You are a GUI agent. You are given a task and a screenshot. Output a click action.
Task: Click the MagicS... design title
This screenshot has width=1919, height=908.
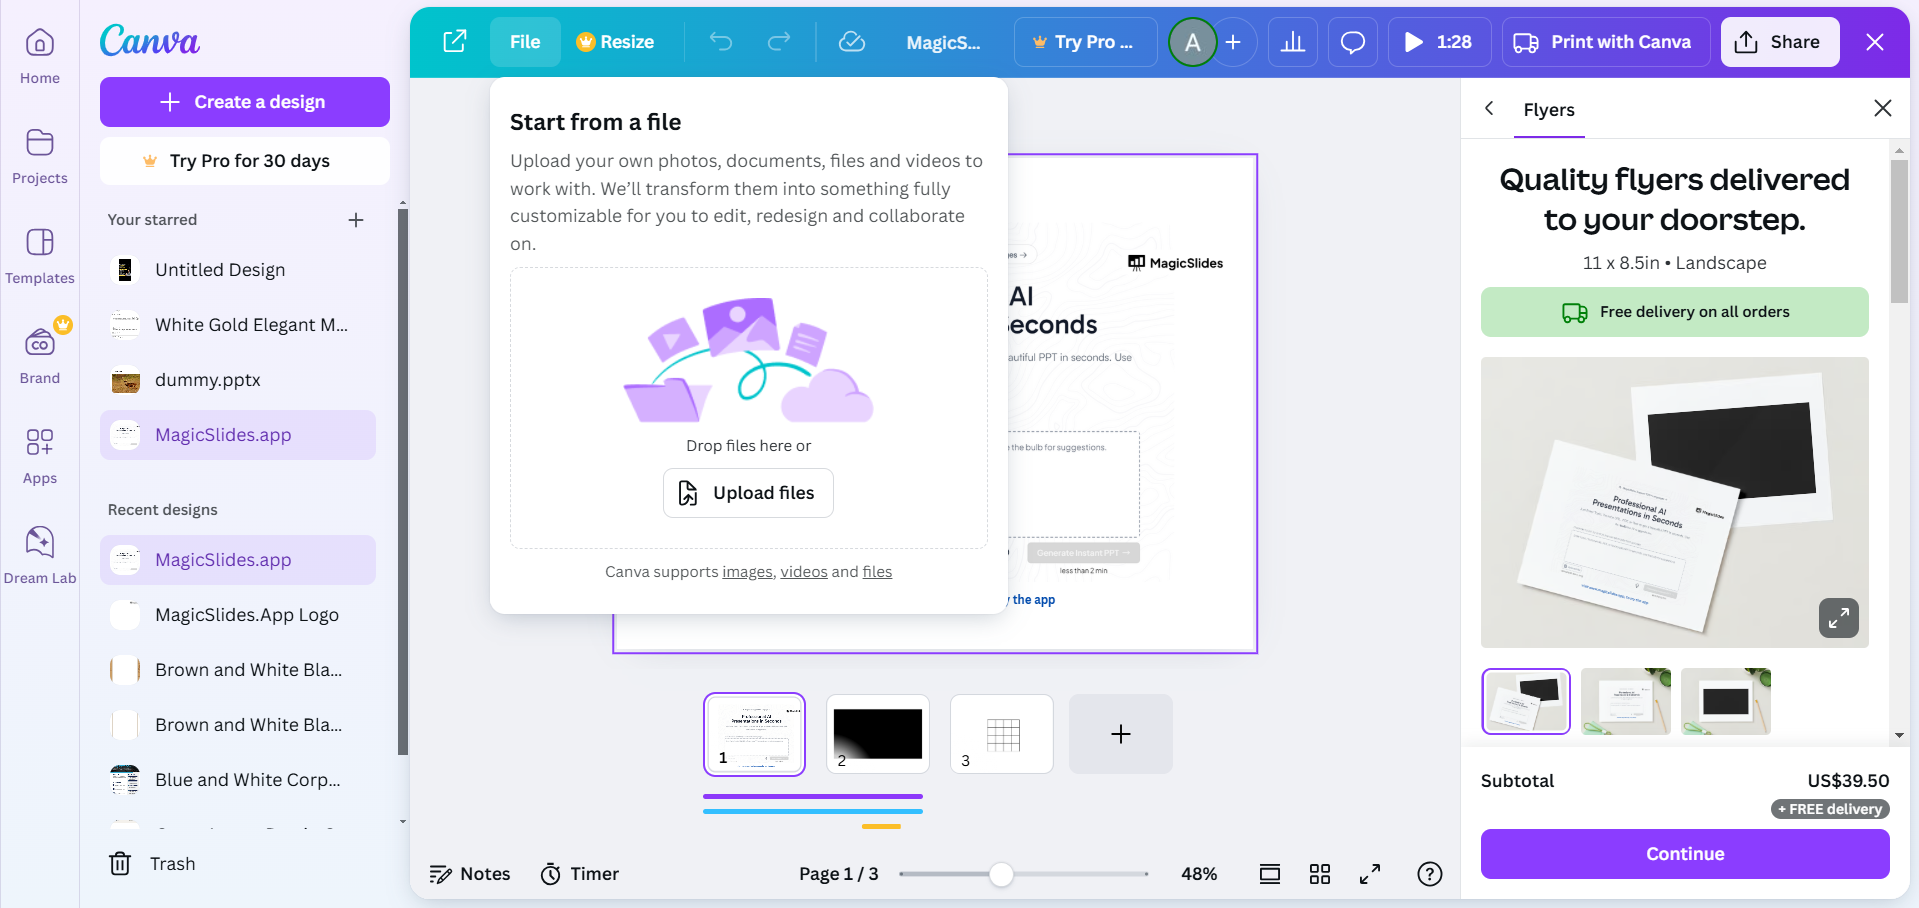[x=943, y=42]
